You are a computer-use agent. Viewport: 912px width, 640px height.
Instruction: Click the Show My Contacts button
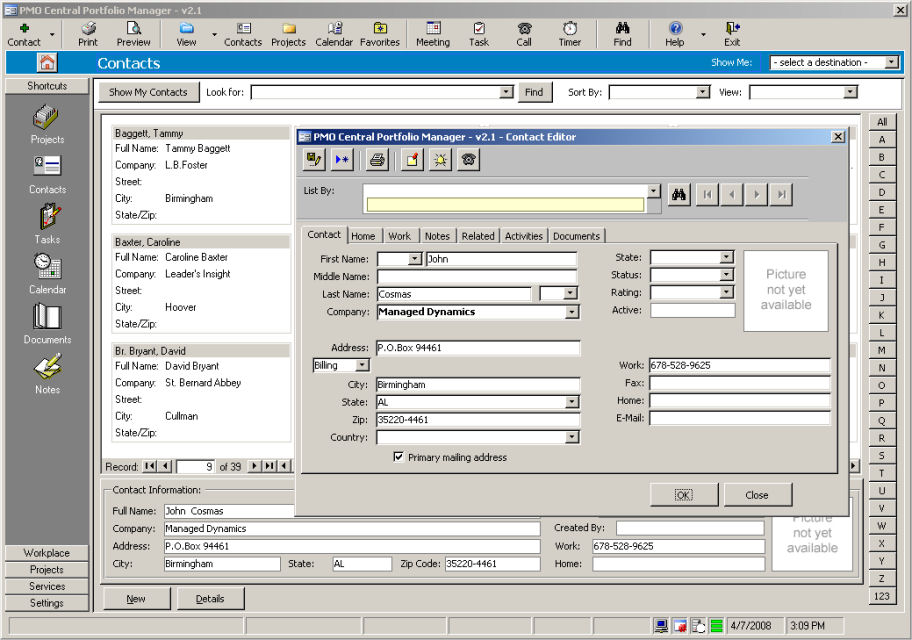tap(148, 92)
